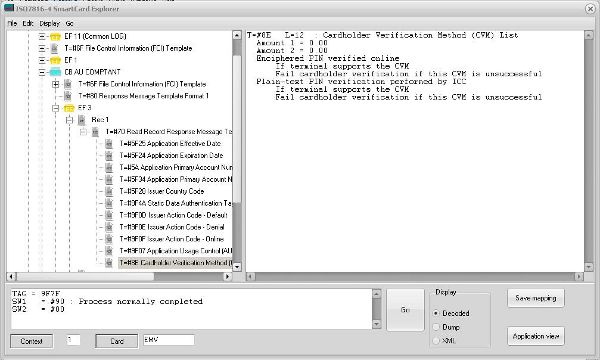Open the Go menu in the menu bar

(x=69, y=23)
